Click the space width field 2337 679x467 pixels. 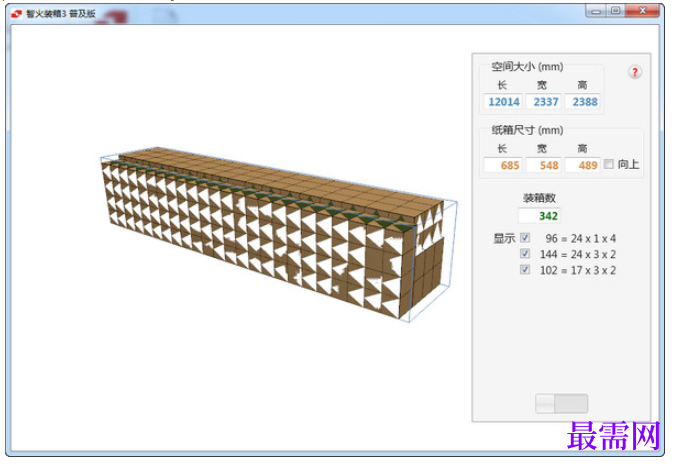(x=543, y=102)
